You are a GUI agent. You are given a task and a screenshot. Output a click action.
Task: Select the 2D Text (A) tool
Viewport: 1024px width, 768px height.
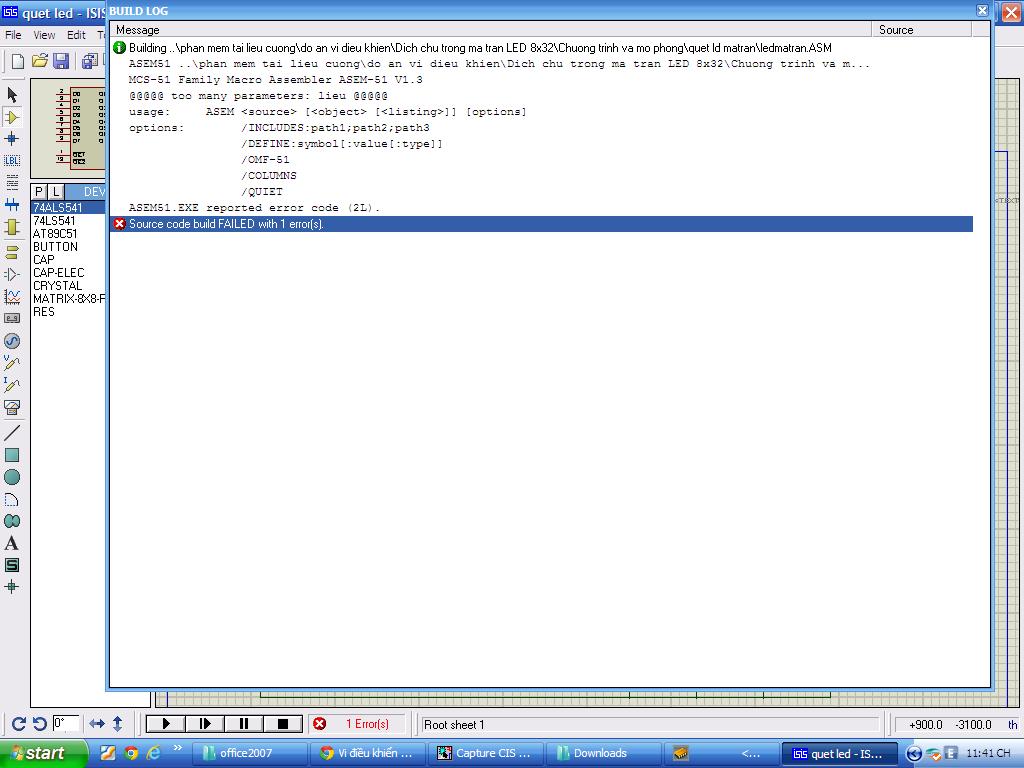[12, 543]
